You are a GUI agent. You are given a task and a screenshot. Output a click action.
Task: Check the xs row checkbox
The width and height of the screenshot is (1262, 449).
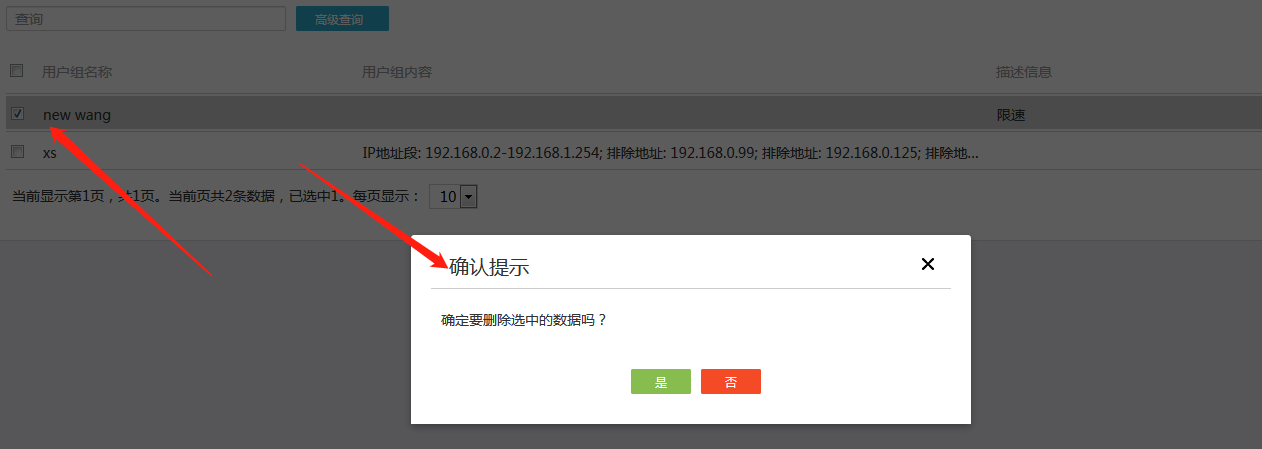tap(17, 152)
